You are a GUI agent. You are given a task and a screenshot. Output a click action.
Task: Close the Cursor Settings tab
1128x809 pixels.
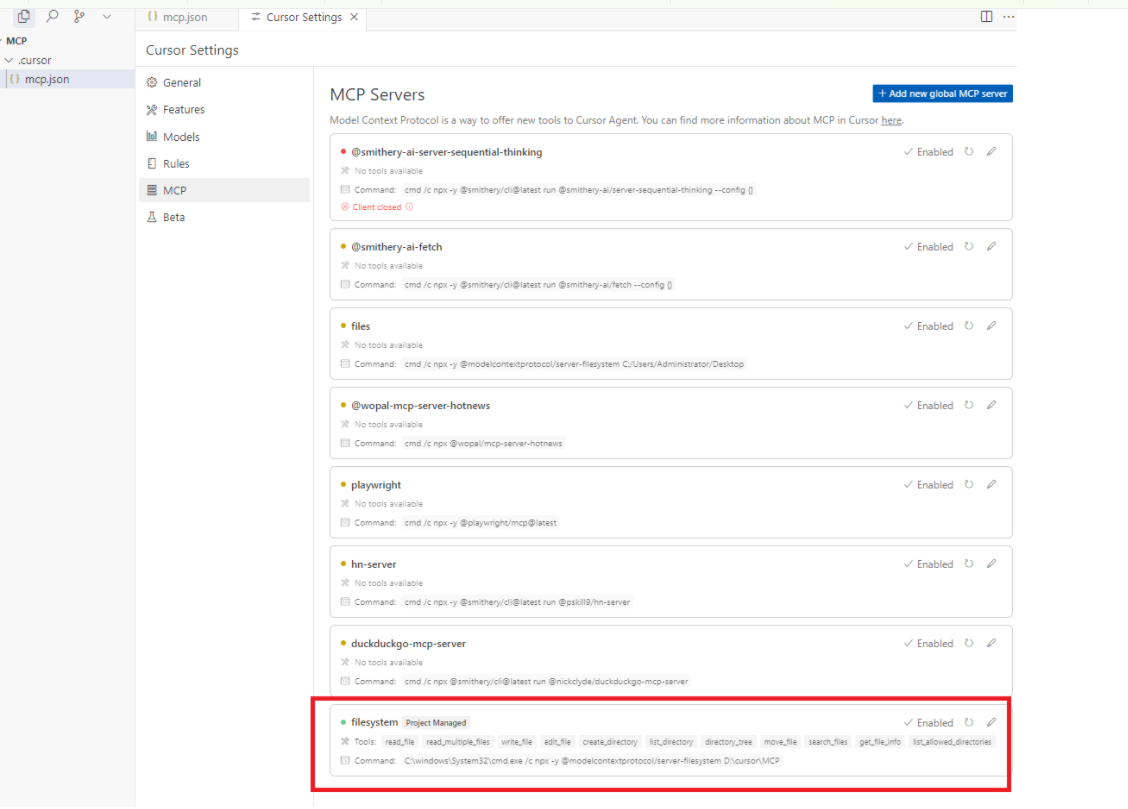[354, 17]
